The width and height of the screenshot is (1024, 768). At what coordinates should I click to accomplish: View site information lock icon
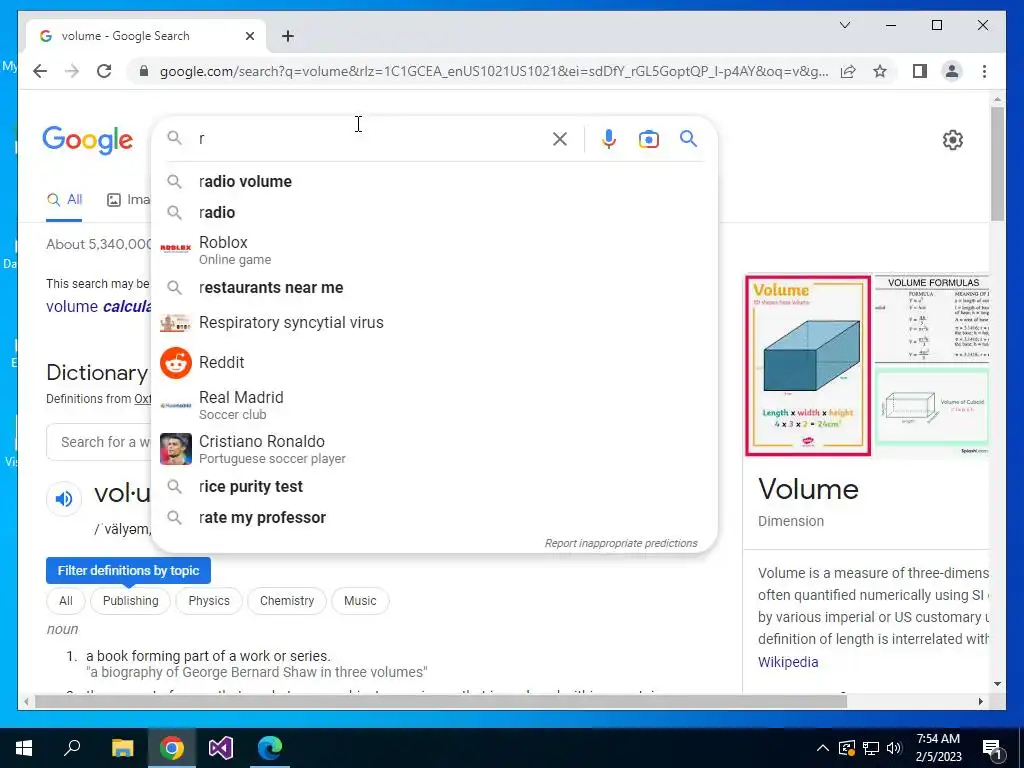coord(144,71)
